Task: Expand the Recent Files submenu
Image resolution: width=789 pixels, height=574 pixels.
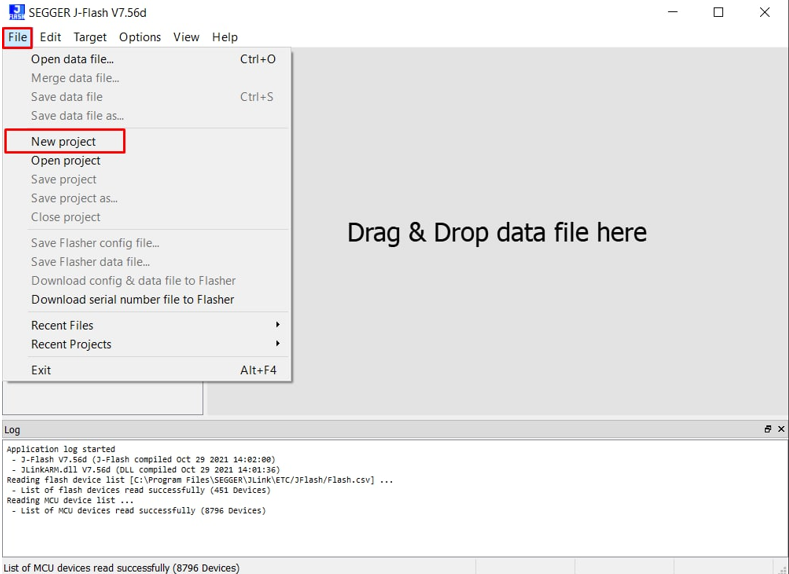Action: click(x=147, y=325)
